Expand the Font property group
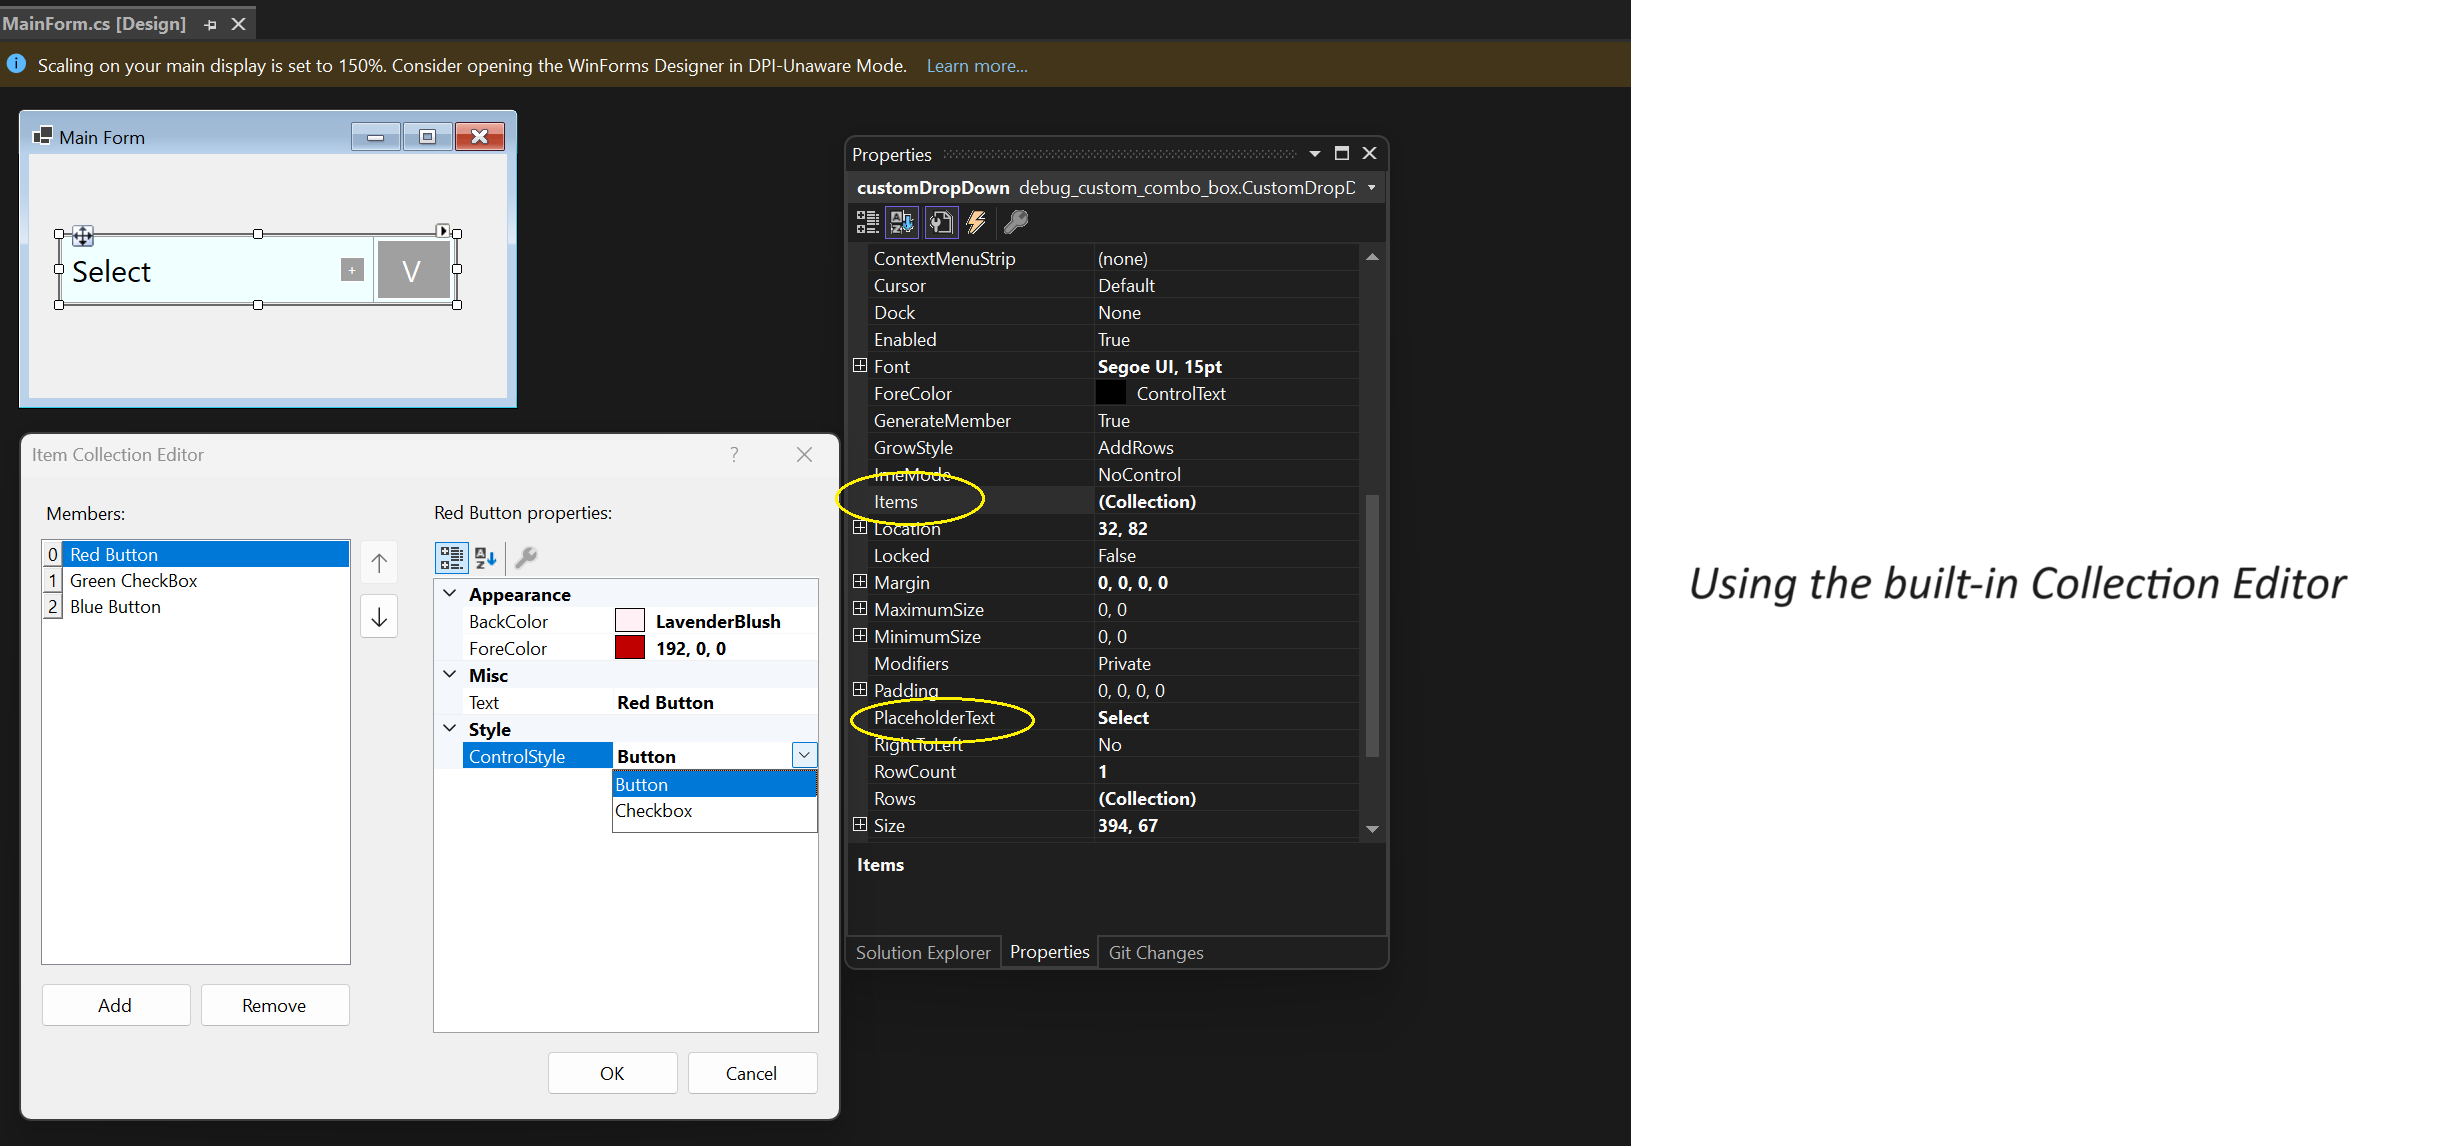2457x1146 pixels. coord(861,365)
